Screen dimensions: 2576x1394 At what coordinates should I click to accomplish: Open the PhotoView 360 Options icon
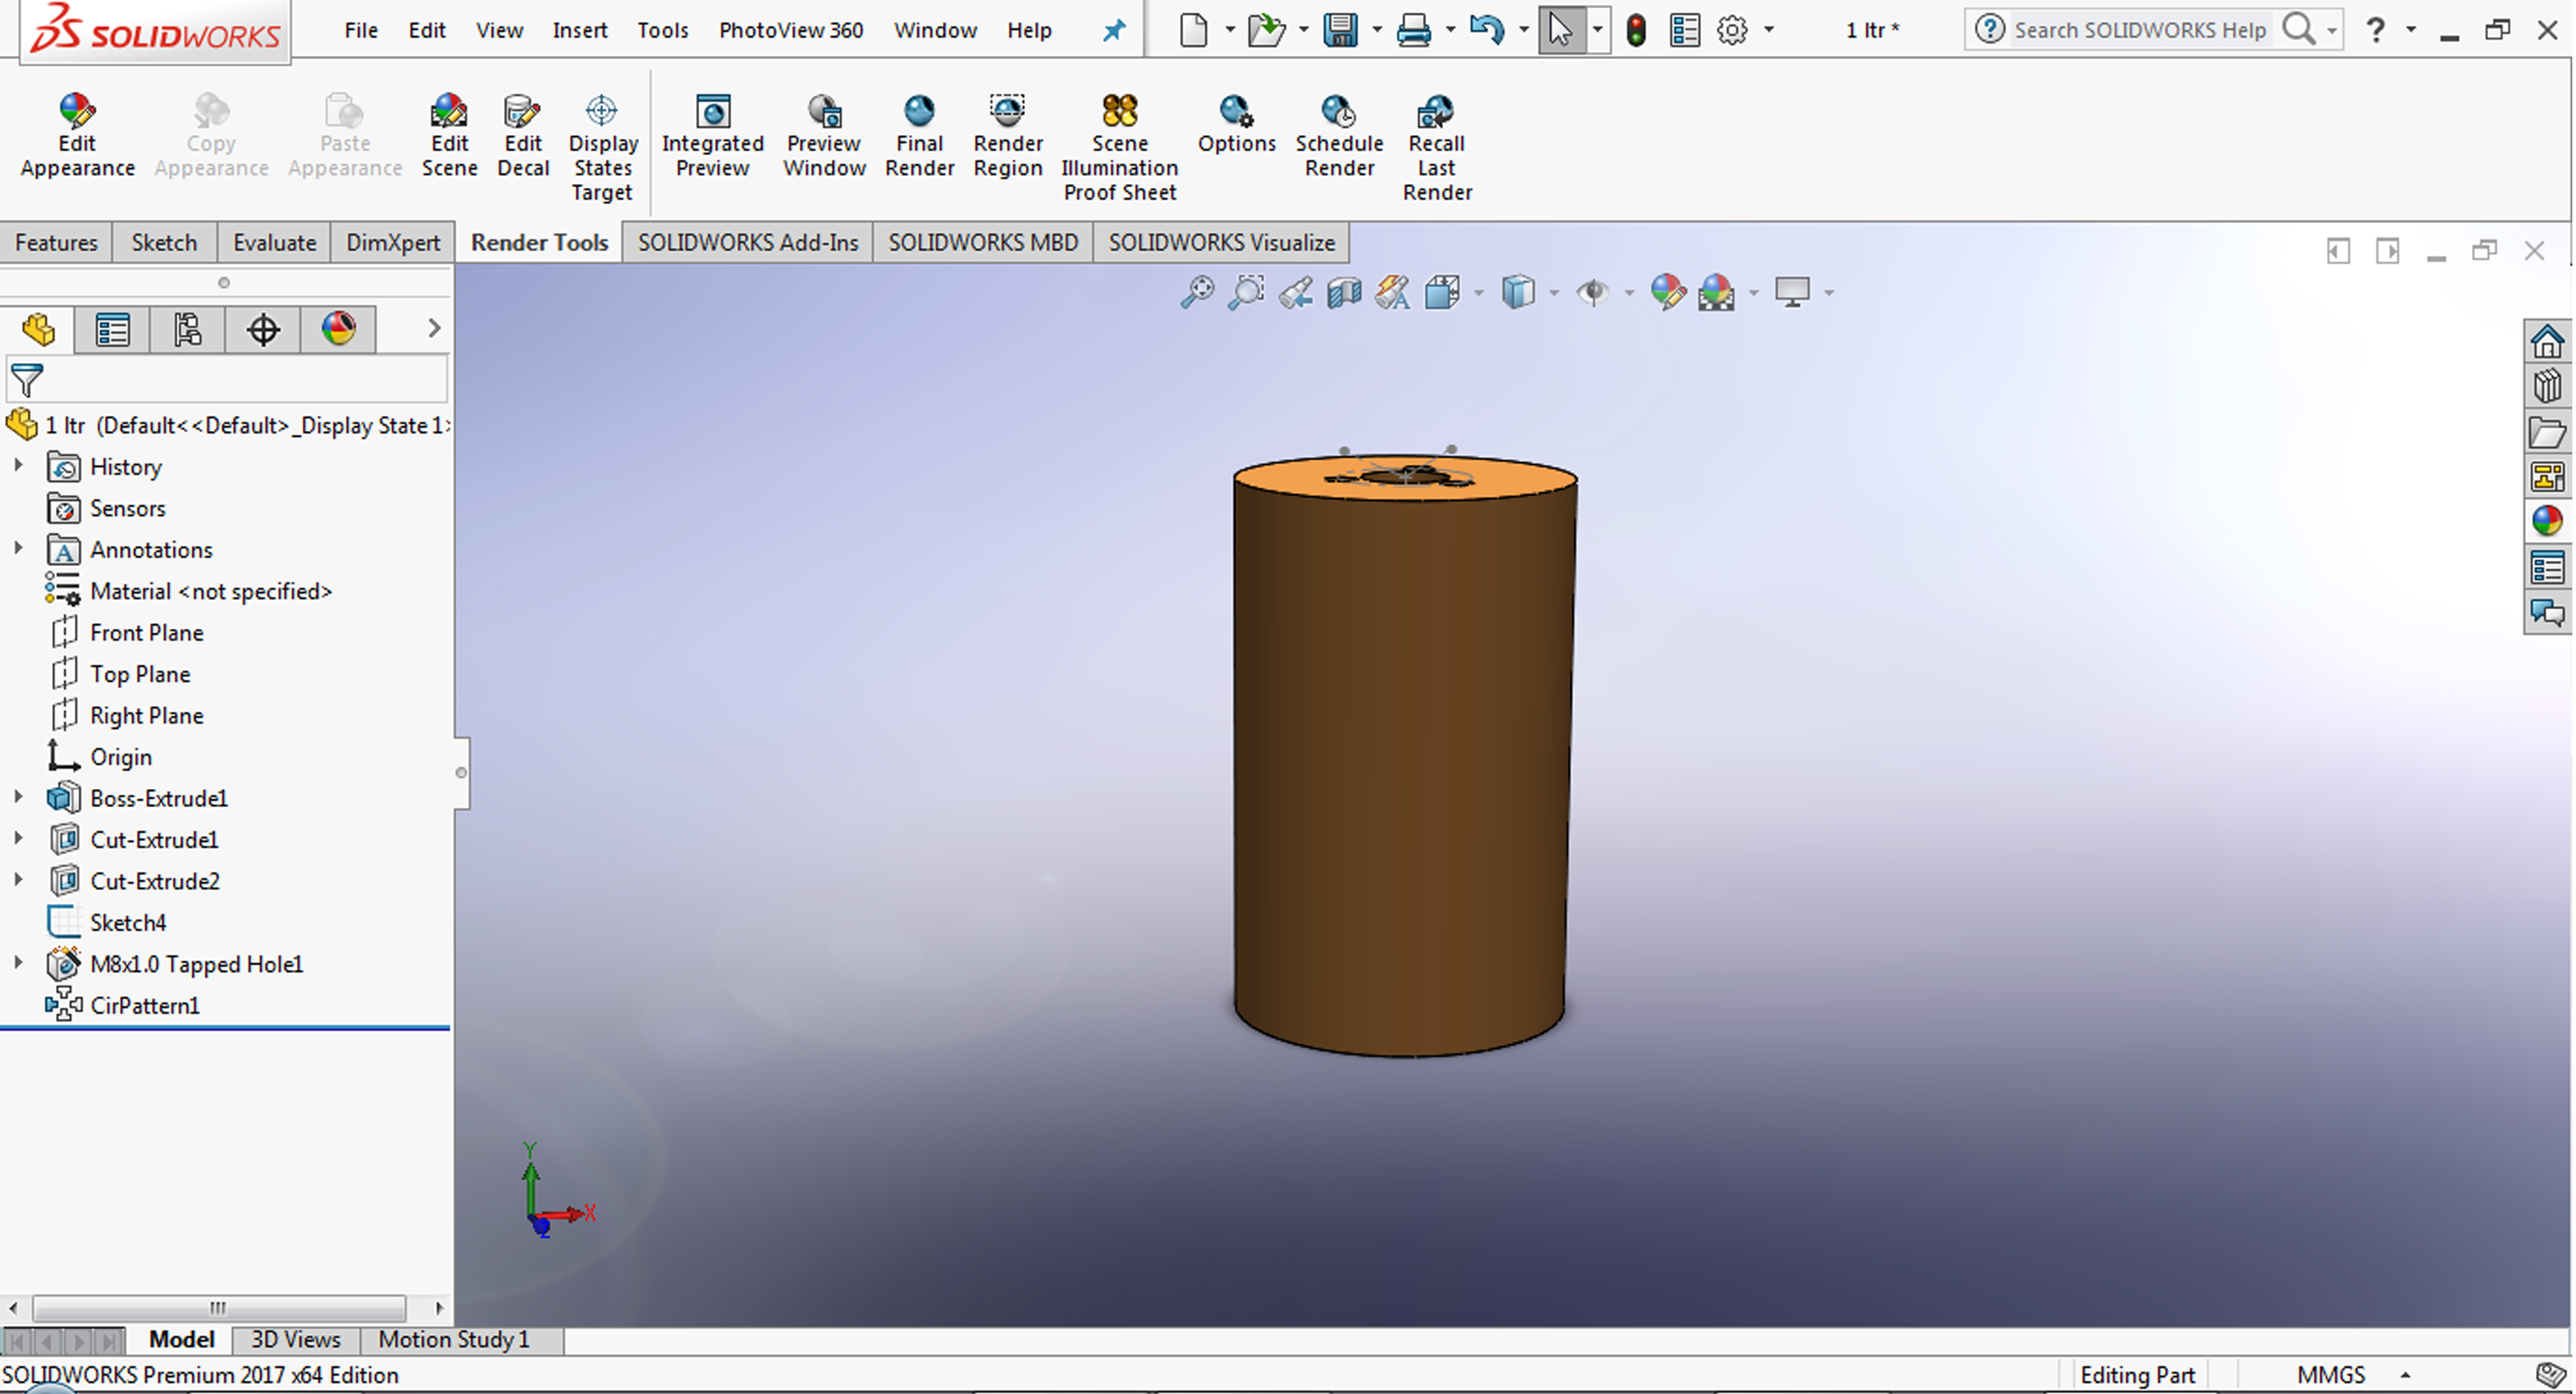coord(1236,124)
